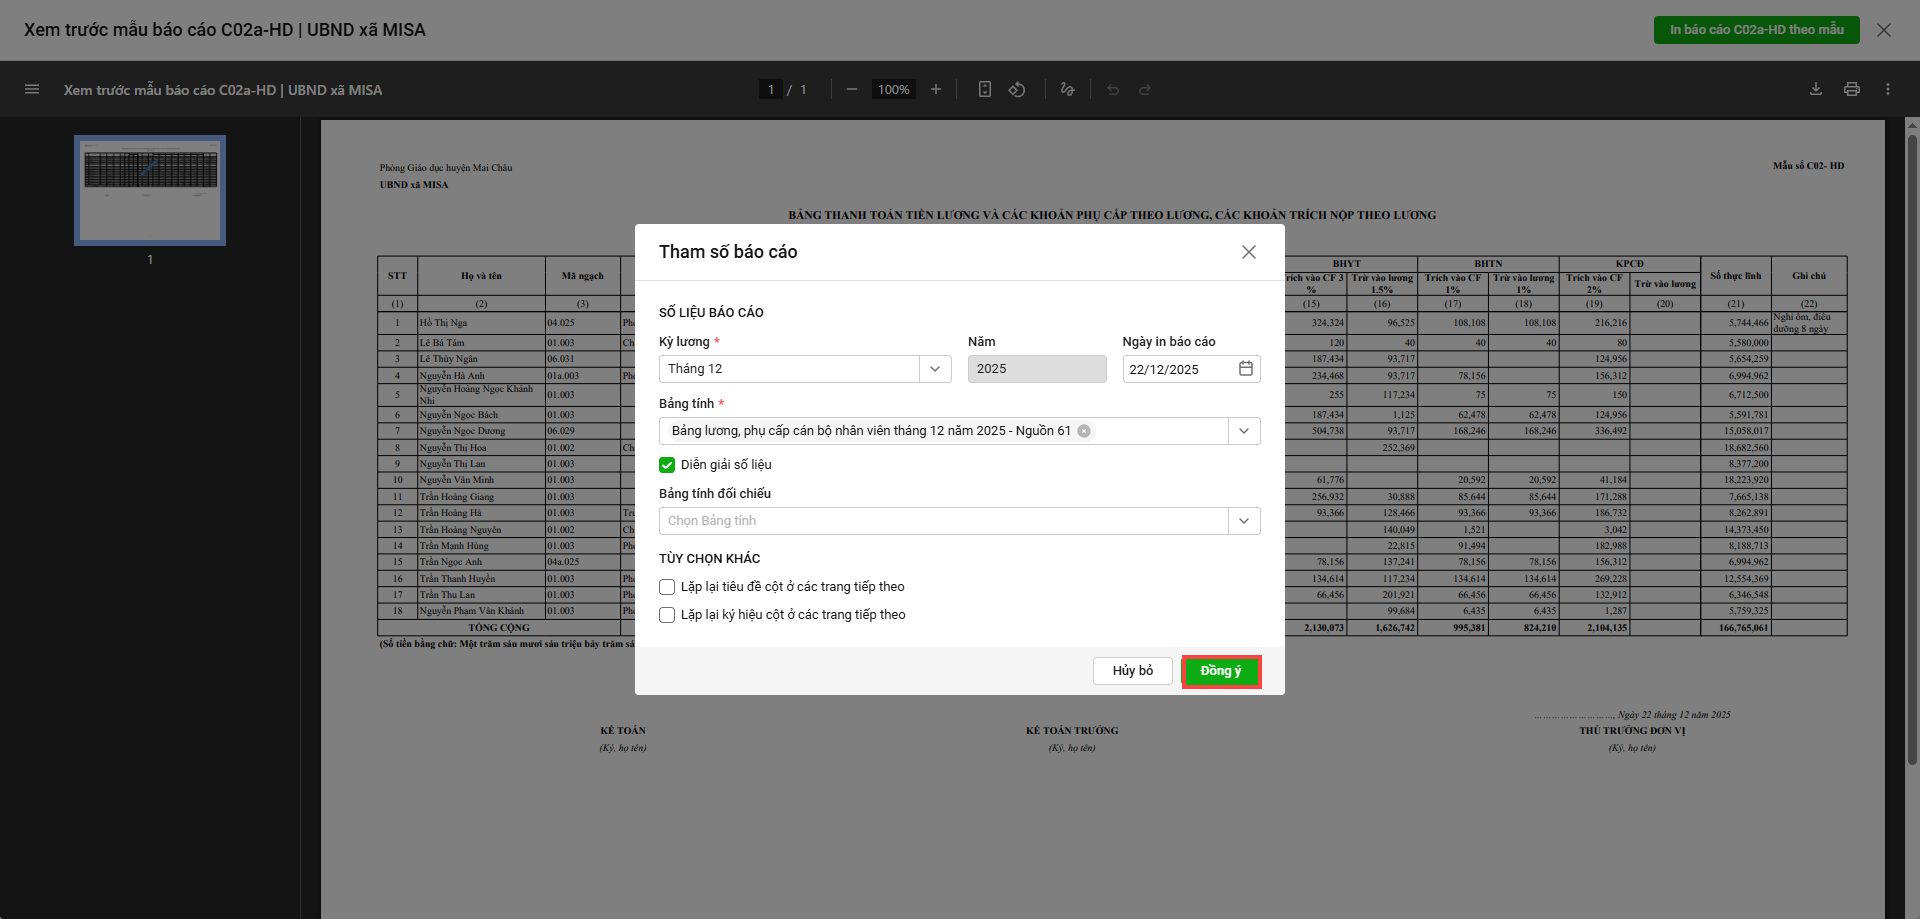This screenshot has height=919, width=1920.
Task: Click the zoom out minus icon
Action: tap(852, 90)
